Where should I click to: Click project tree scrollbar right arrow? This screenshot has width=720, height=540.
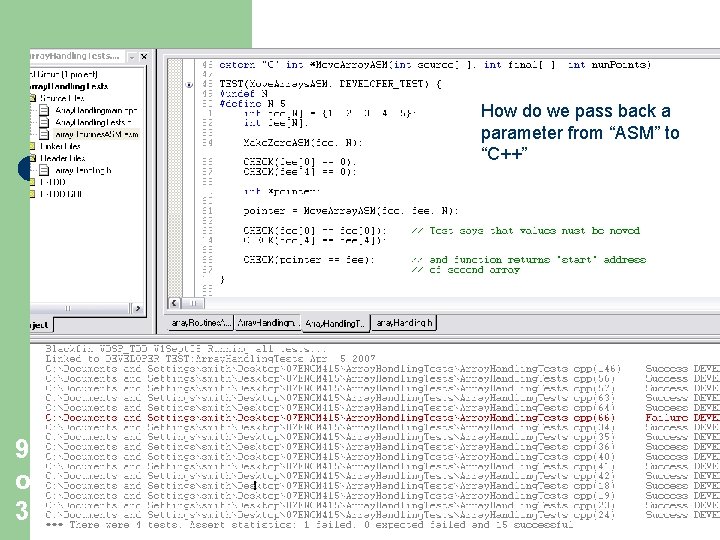tap(137, 309)
